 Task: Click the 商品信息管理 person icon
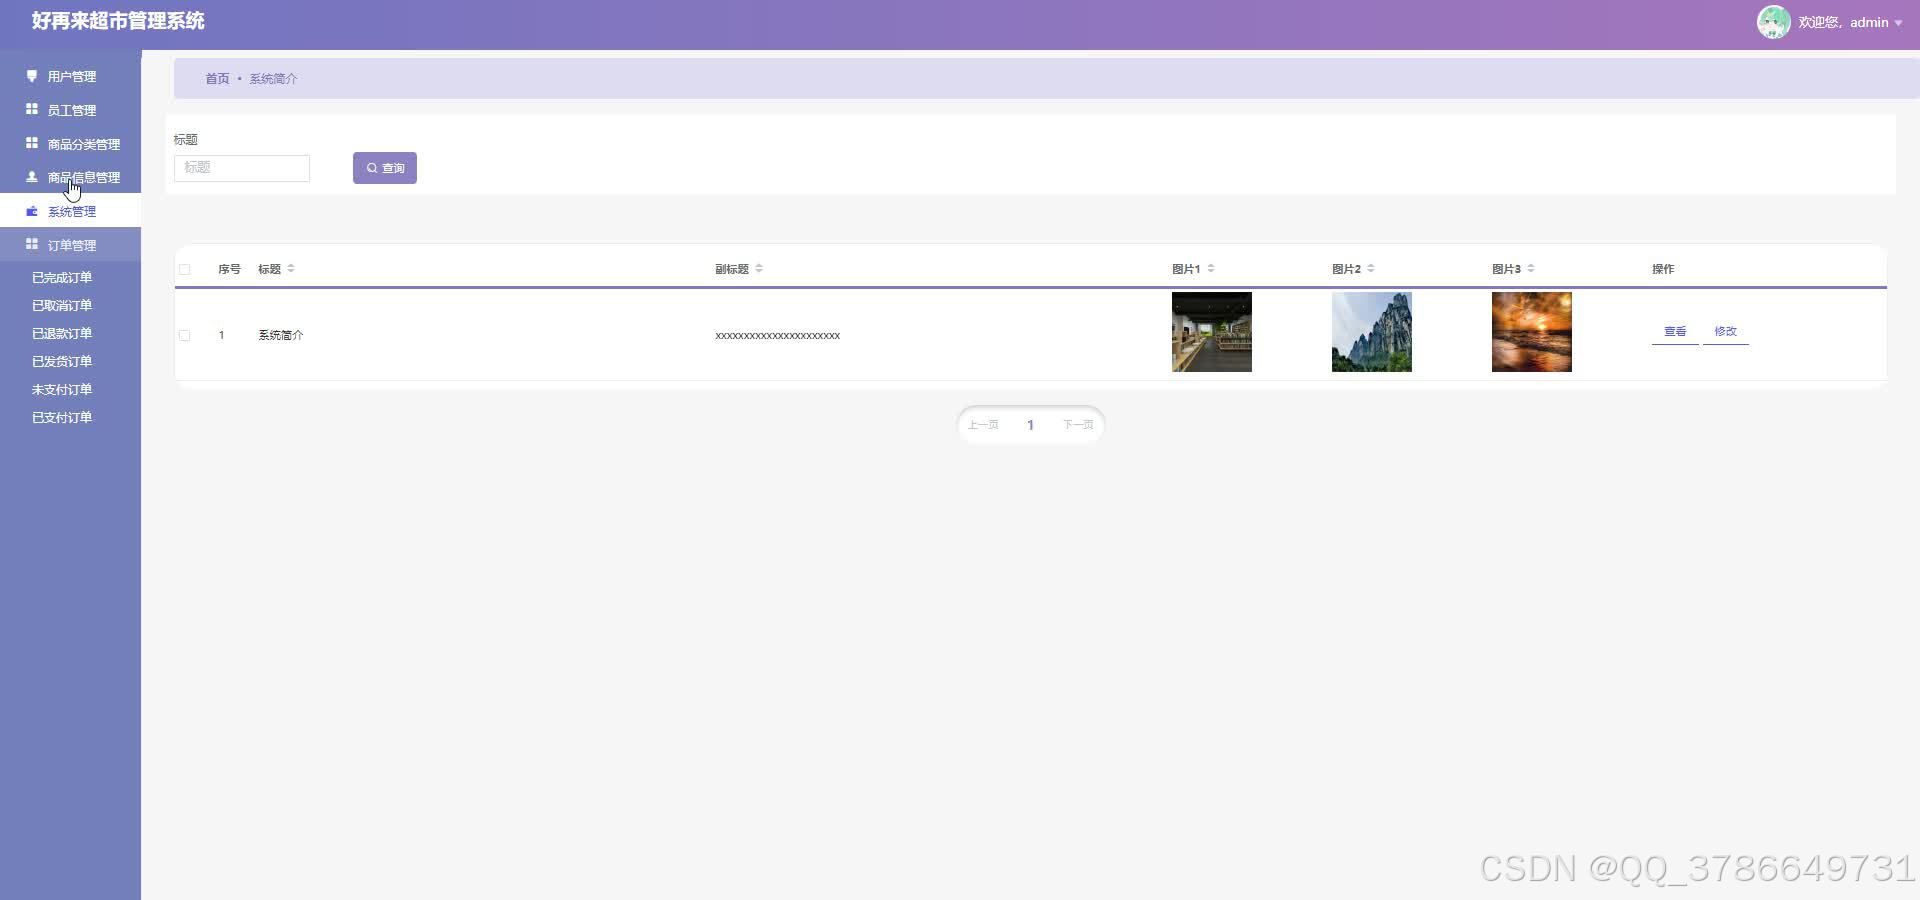[x=31, y=177]
